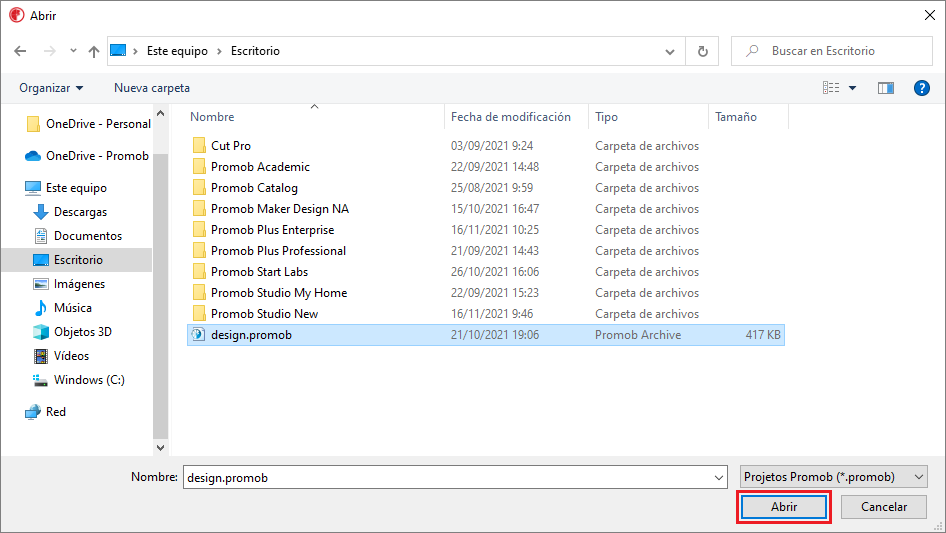Select the design.promob file
Viewport: 946px width, 533px height.
tap(486, 335)
